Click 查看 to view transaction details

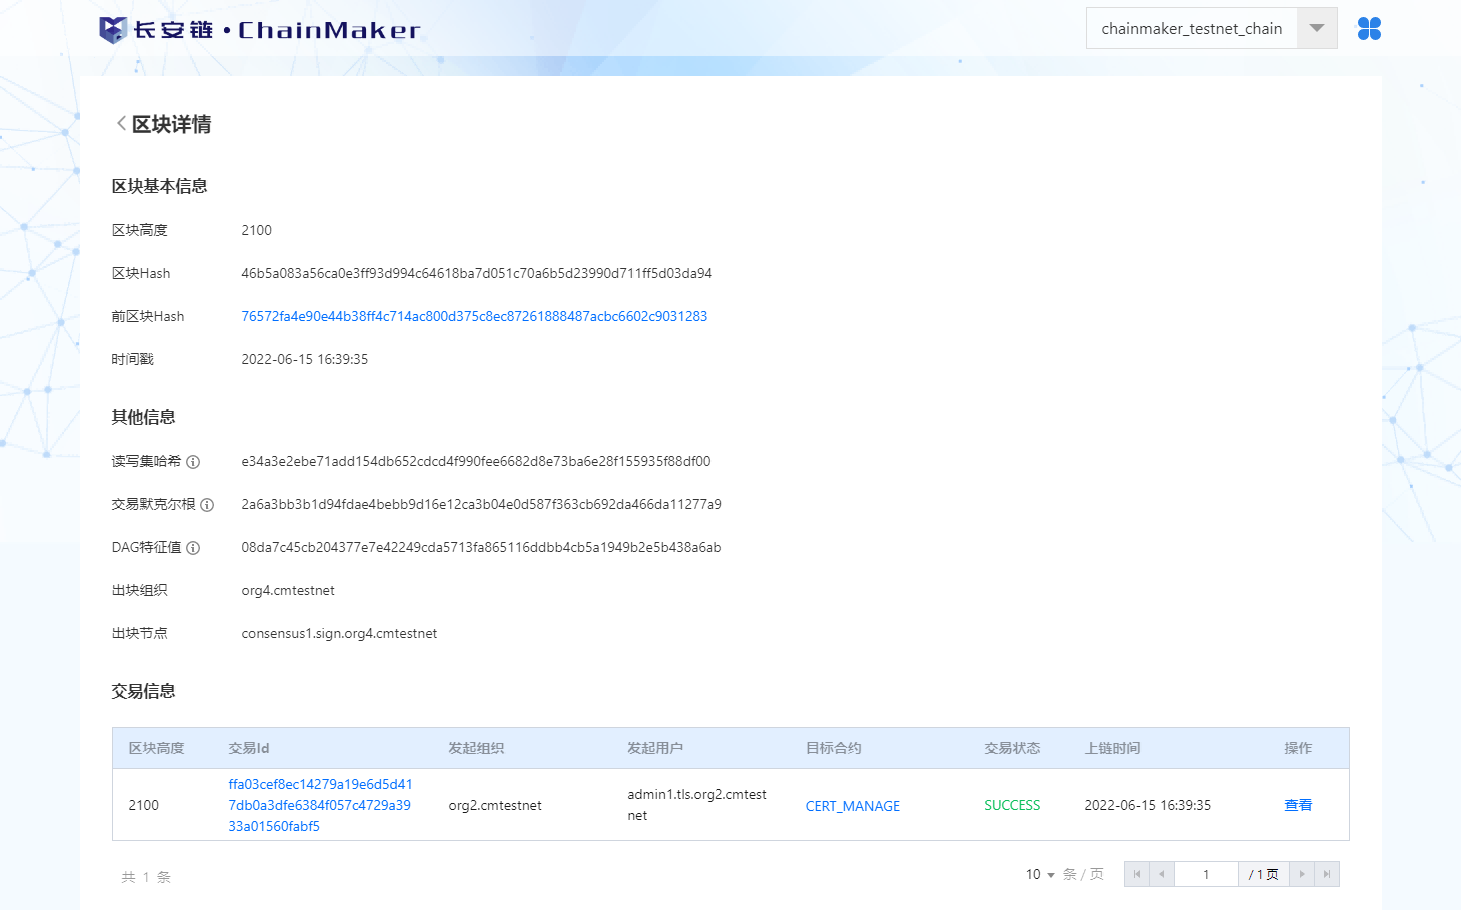1298,805
